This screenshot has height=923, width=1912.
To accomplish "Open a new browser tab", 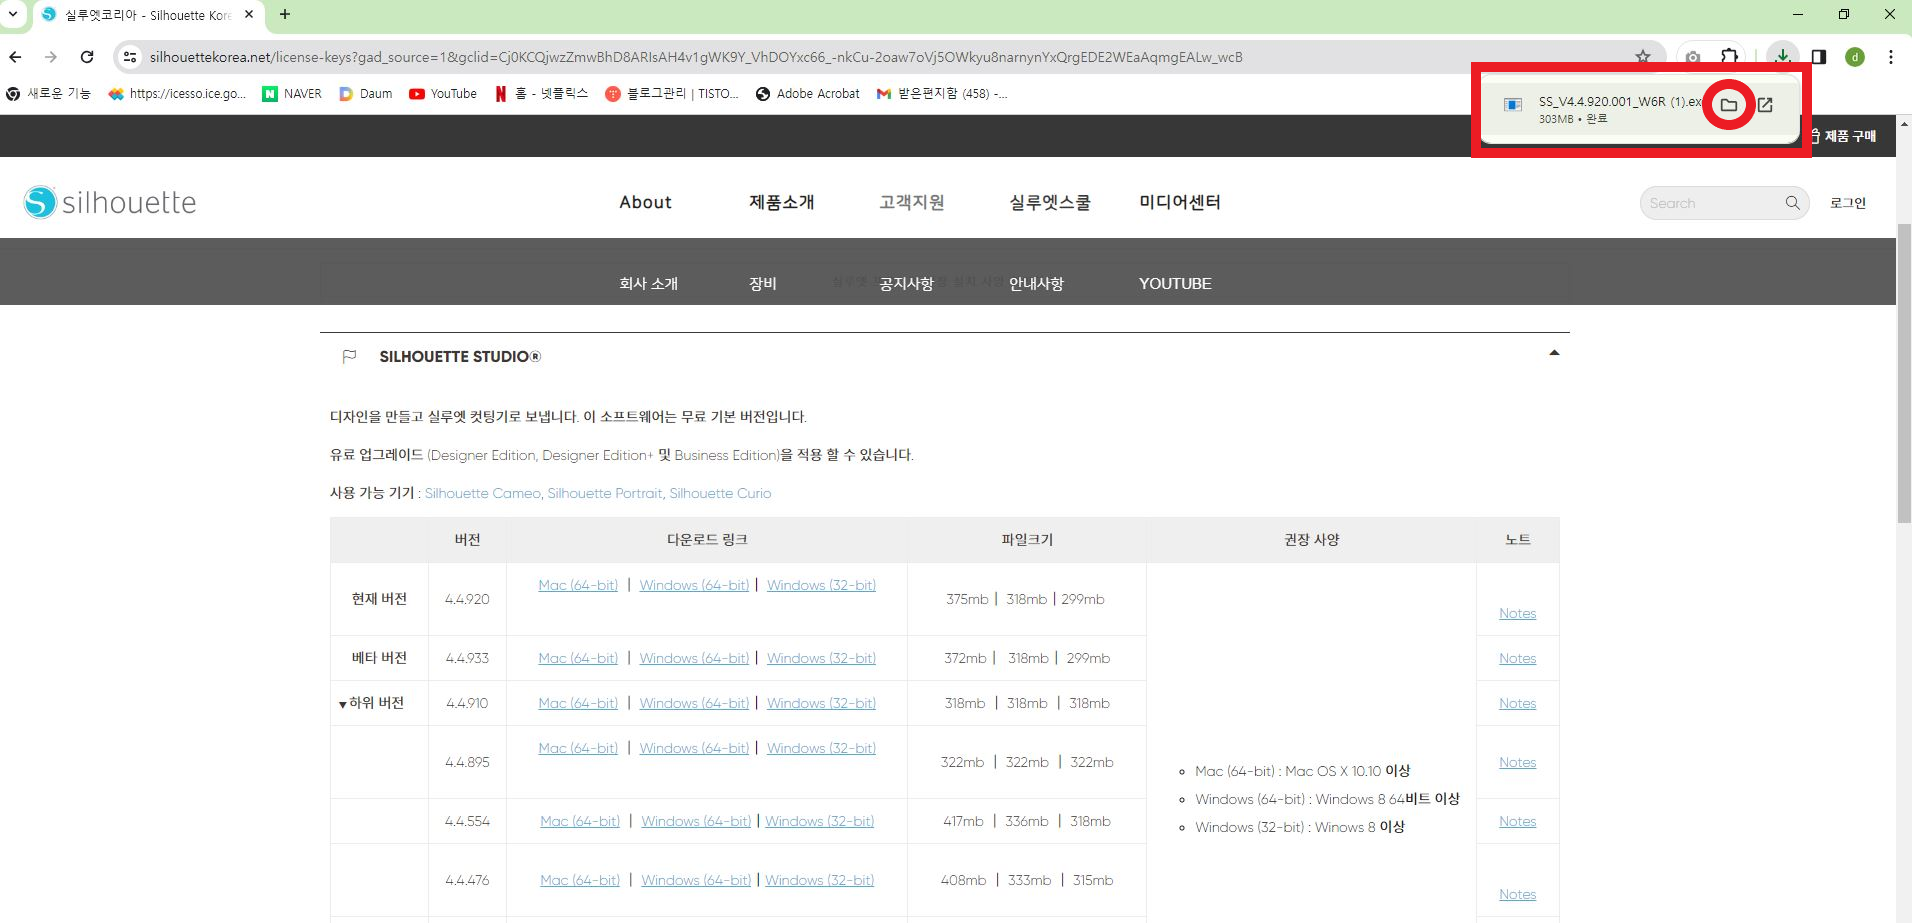I will click(x=285, y=14).
